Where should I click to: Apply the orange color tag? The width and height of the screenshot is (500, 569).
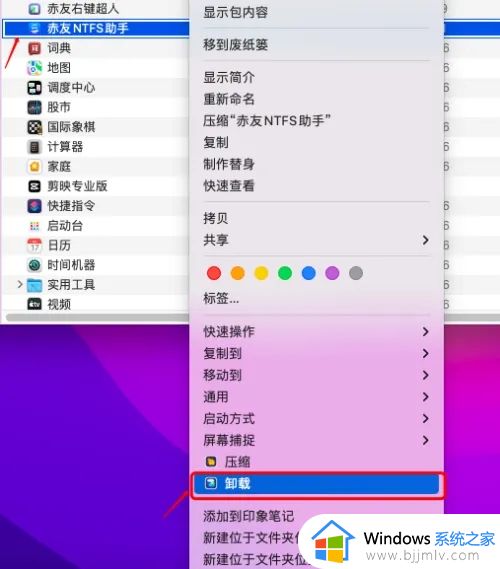(238, 273)
